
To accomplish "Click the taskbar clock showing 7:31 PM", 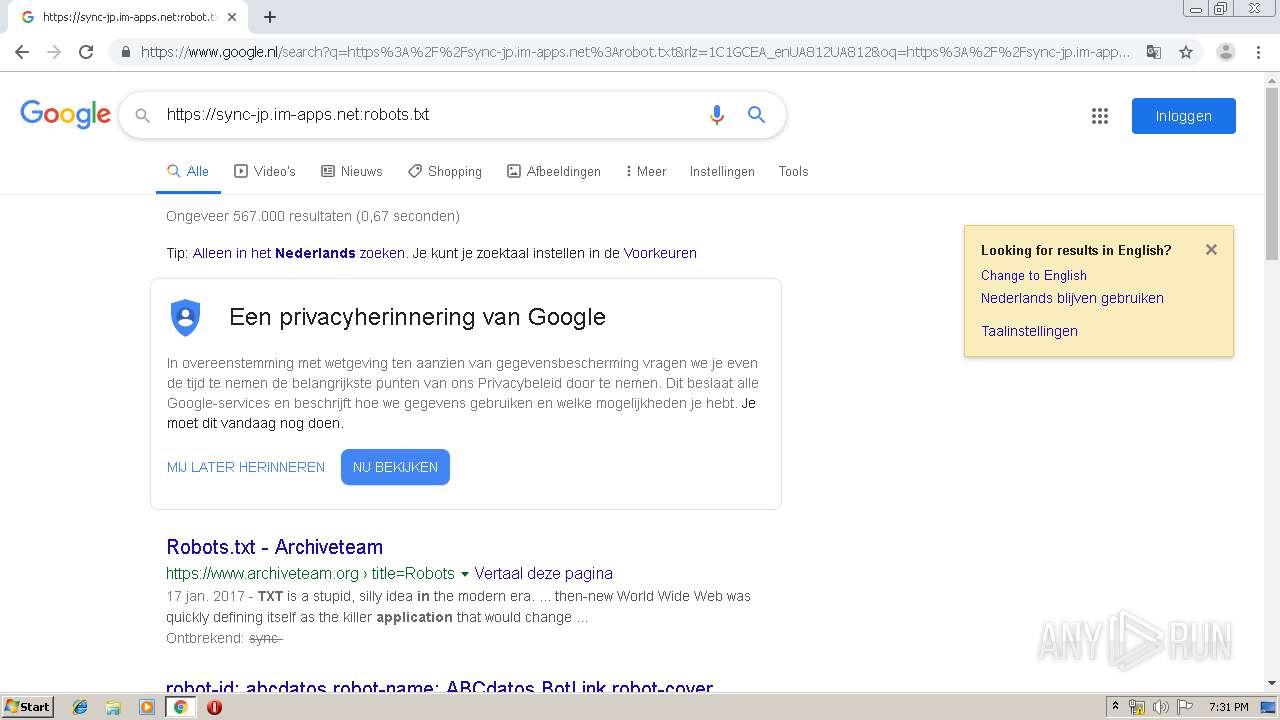I will tap(1229, 707).
